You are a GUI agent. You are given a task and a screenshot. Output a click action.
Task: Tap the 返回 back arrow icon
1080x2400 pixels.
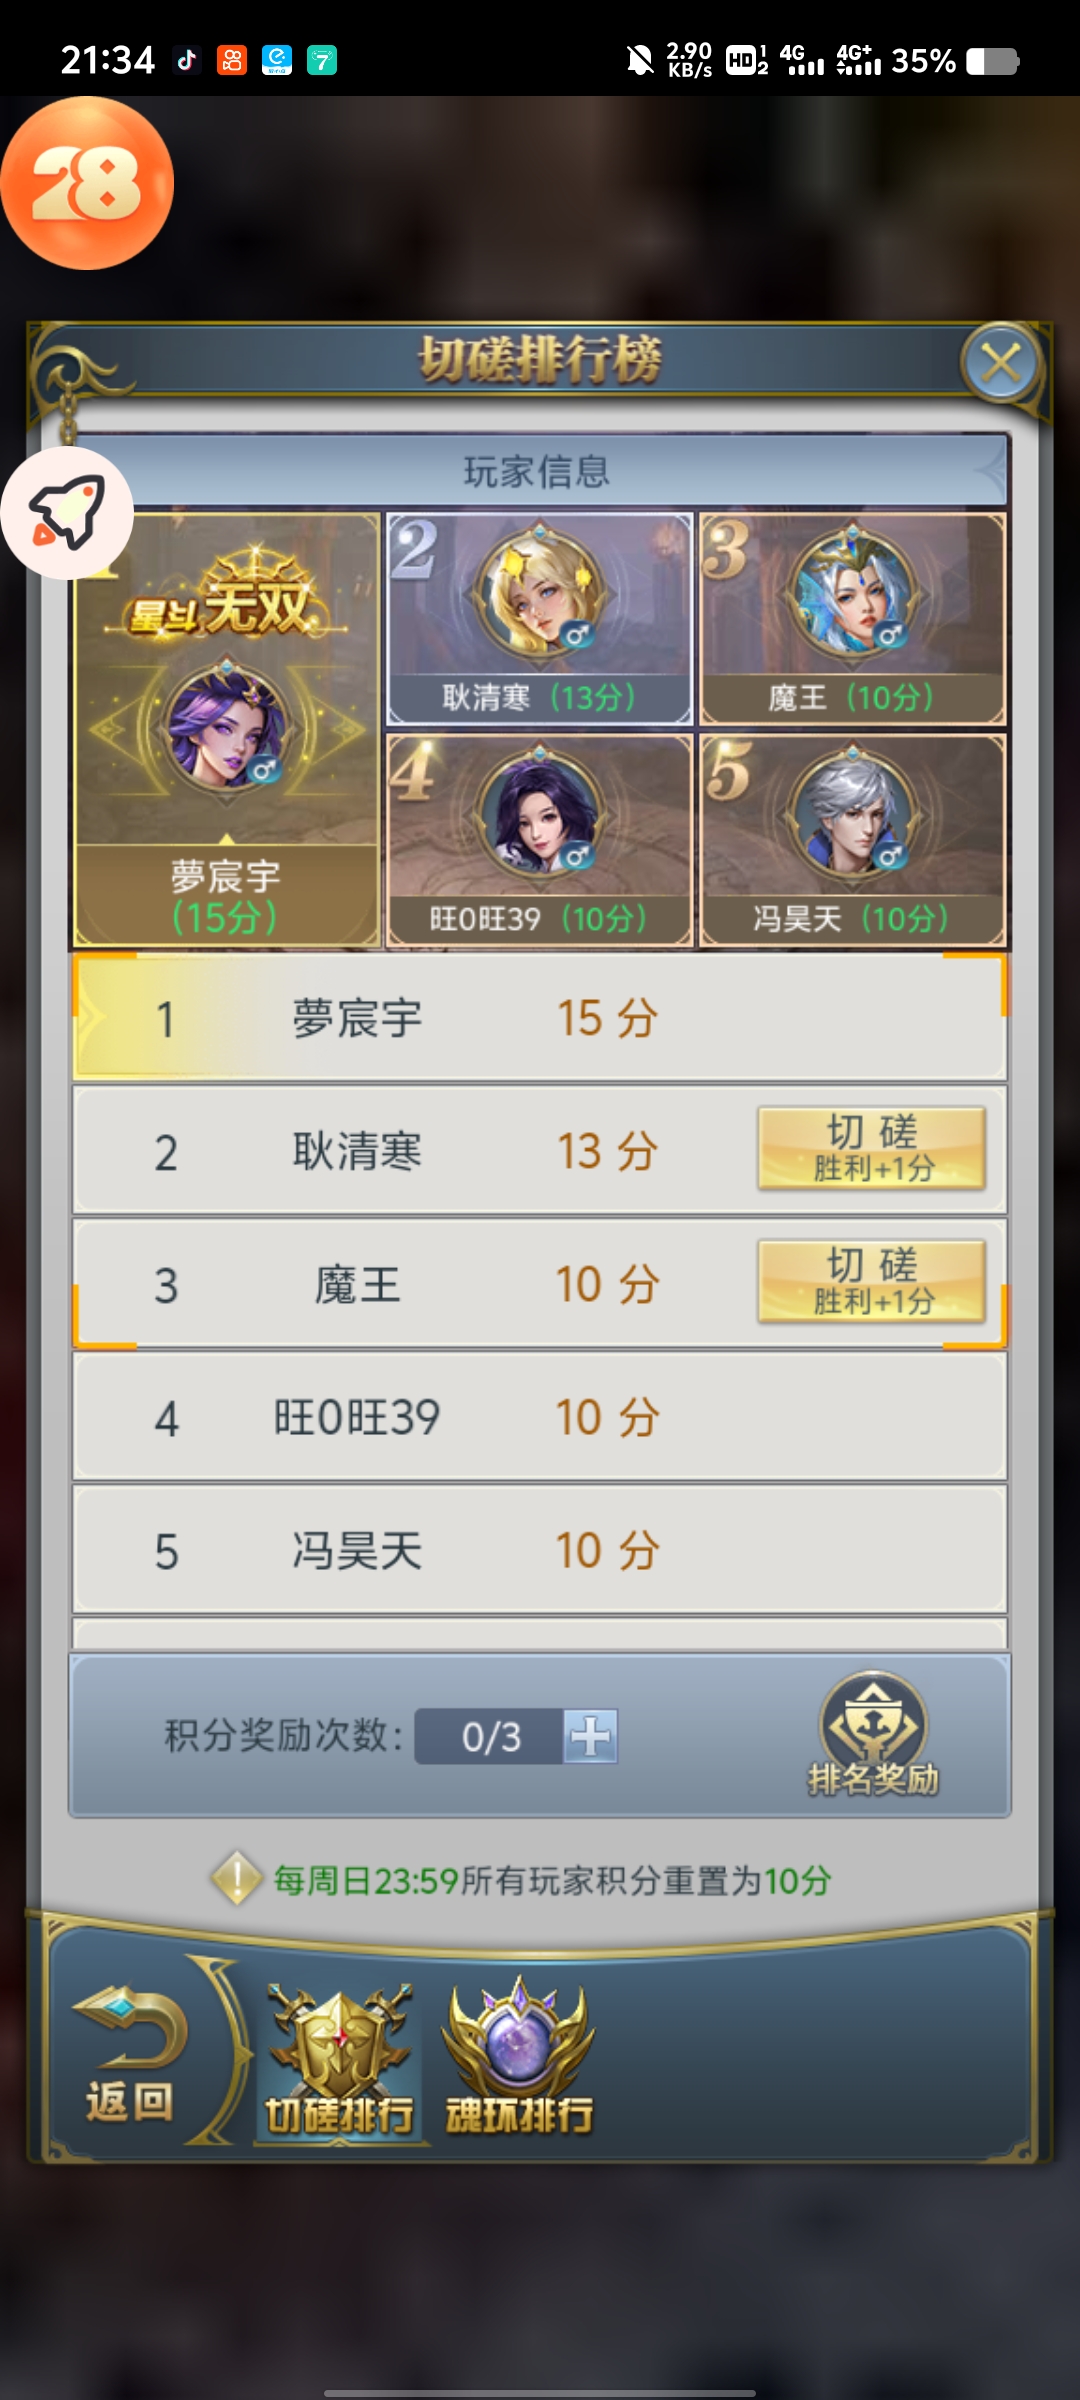pyautogui.click(x=130, y=2056)
